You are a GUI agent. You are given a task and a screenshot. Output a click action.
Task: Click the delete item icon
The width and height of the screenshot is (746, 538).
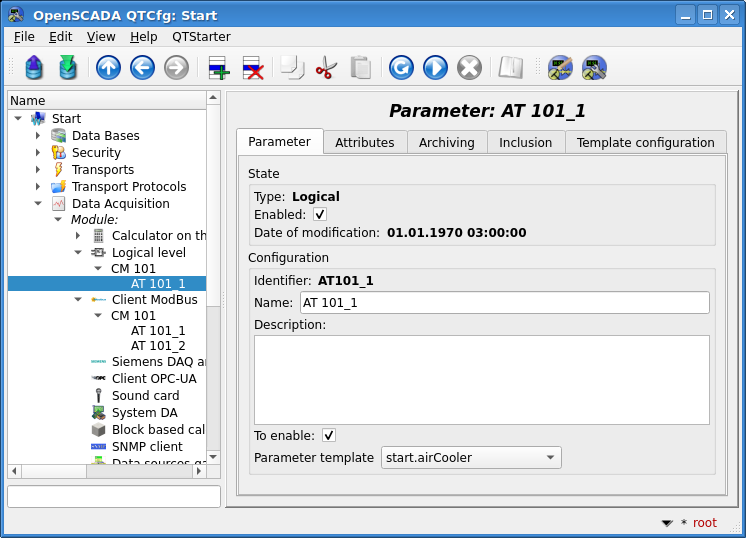click(252, 68)
